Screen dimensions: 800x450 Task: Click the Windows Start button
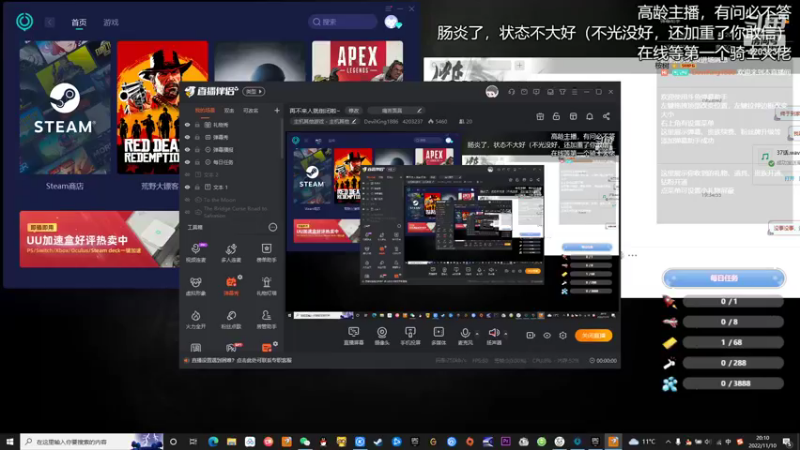[10, 441]
